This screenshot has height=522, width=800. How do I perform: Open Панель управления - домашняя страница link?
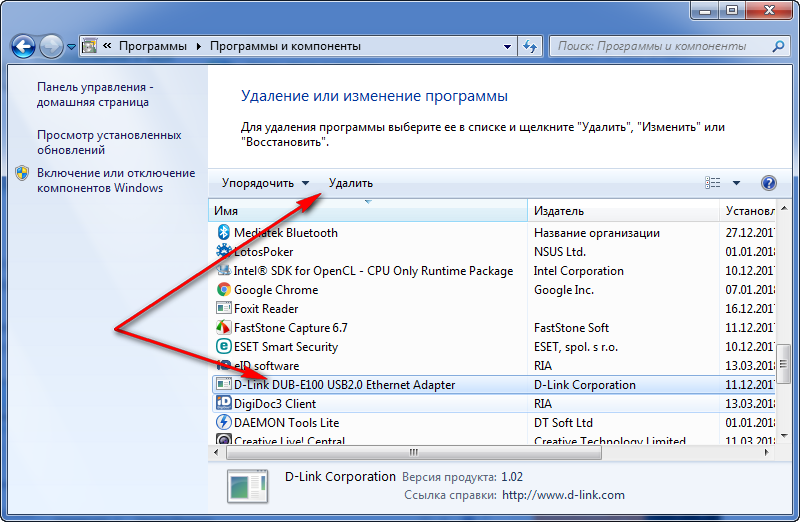pos(95,94)
